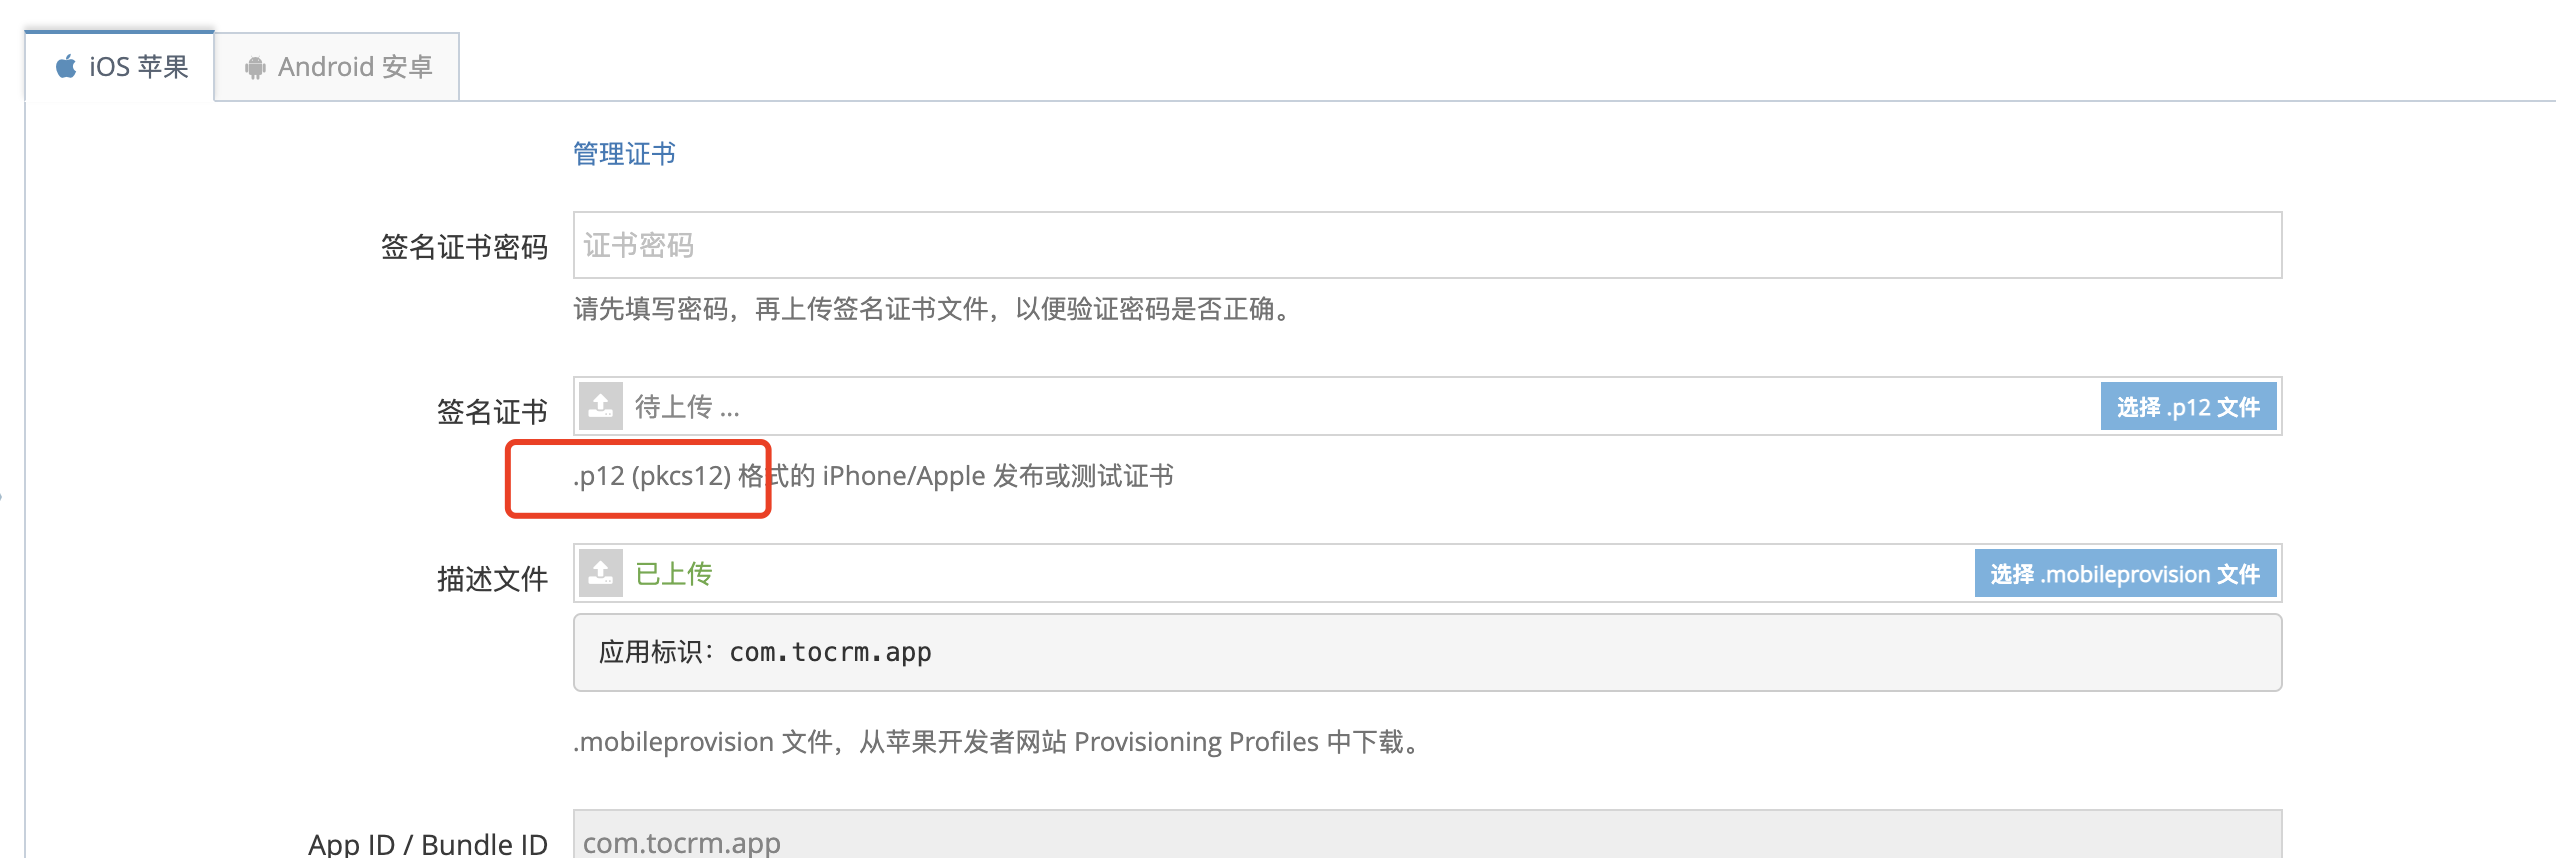Click the Android robot icon
This screenshot has width=2556, height=858.
(x=255, y=68)
